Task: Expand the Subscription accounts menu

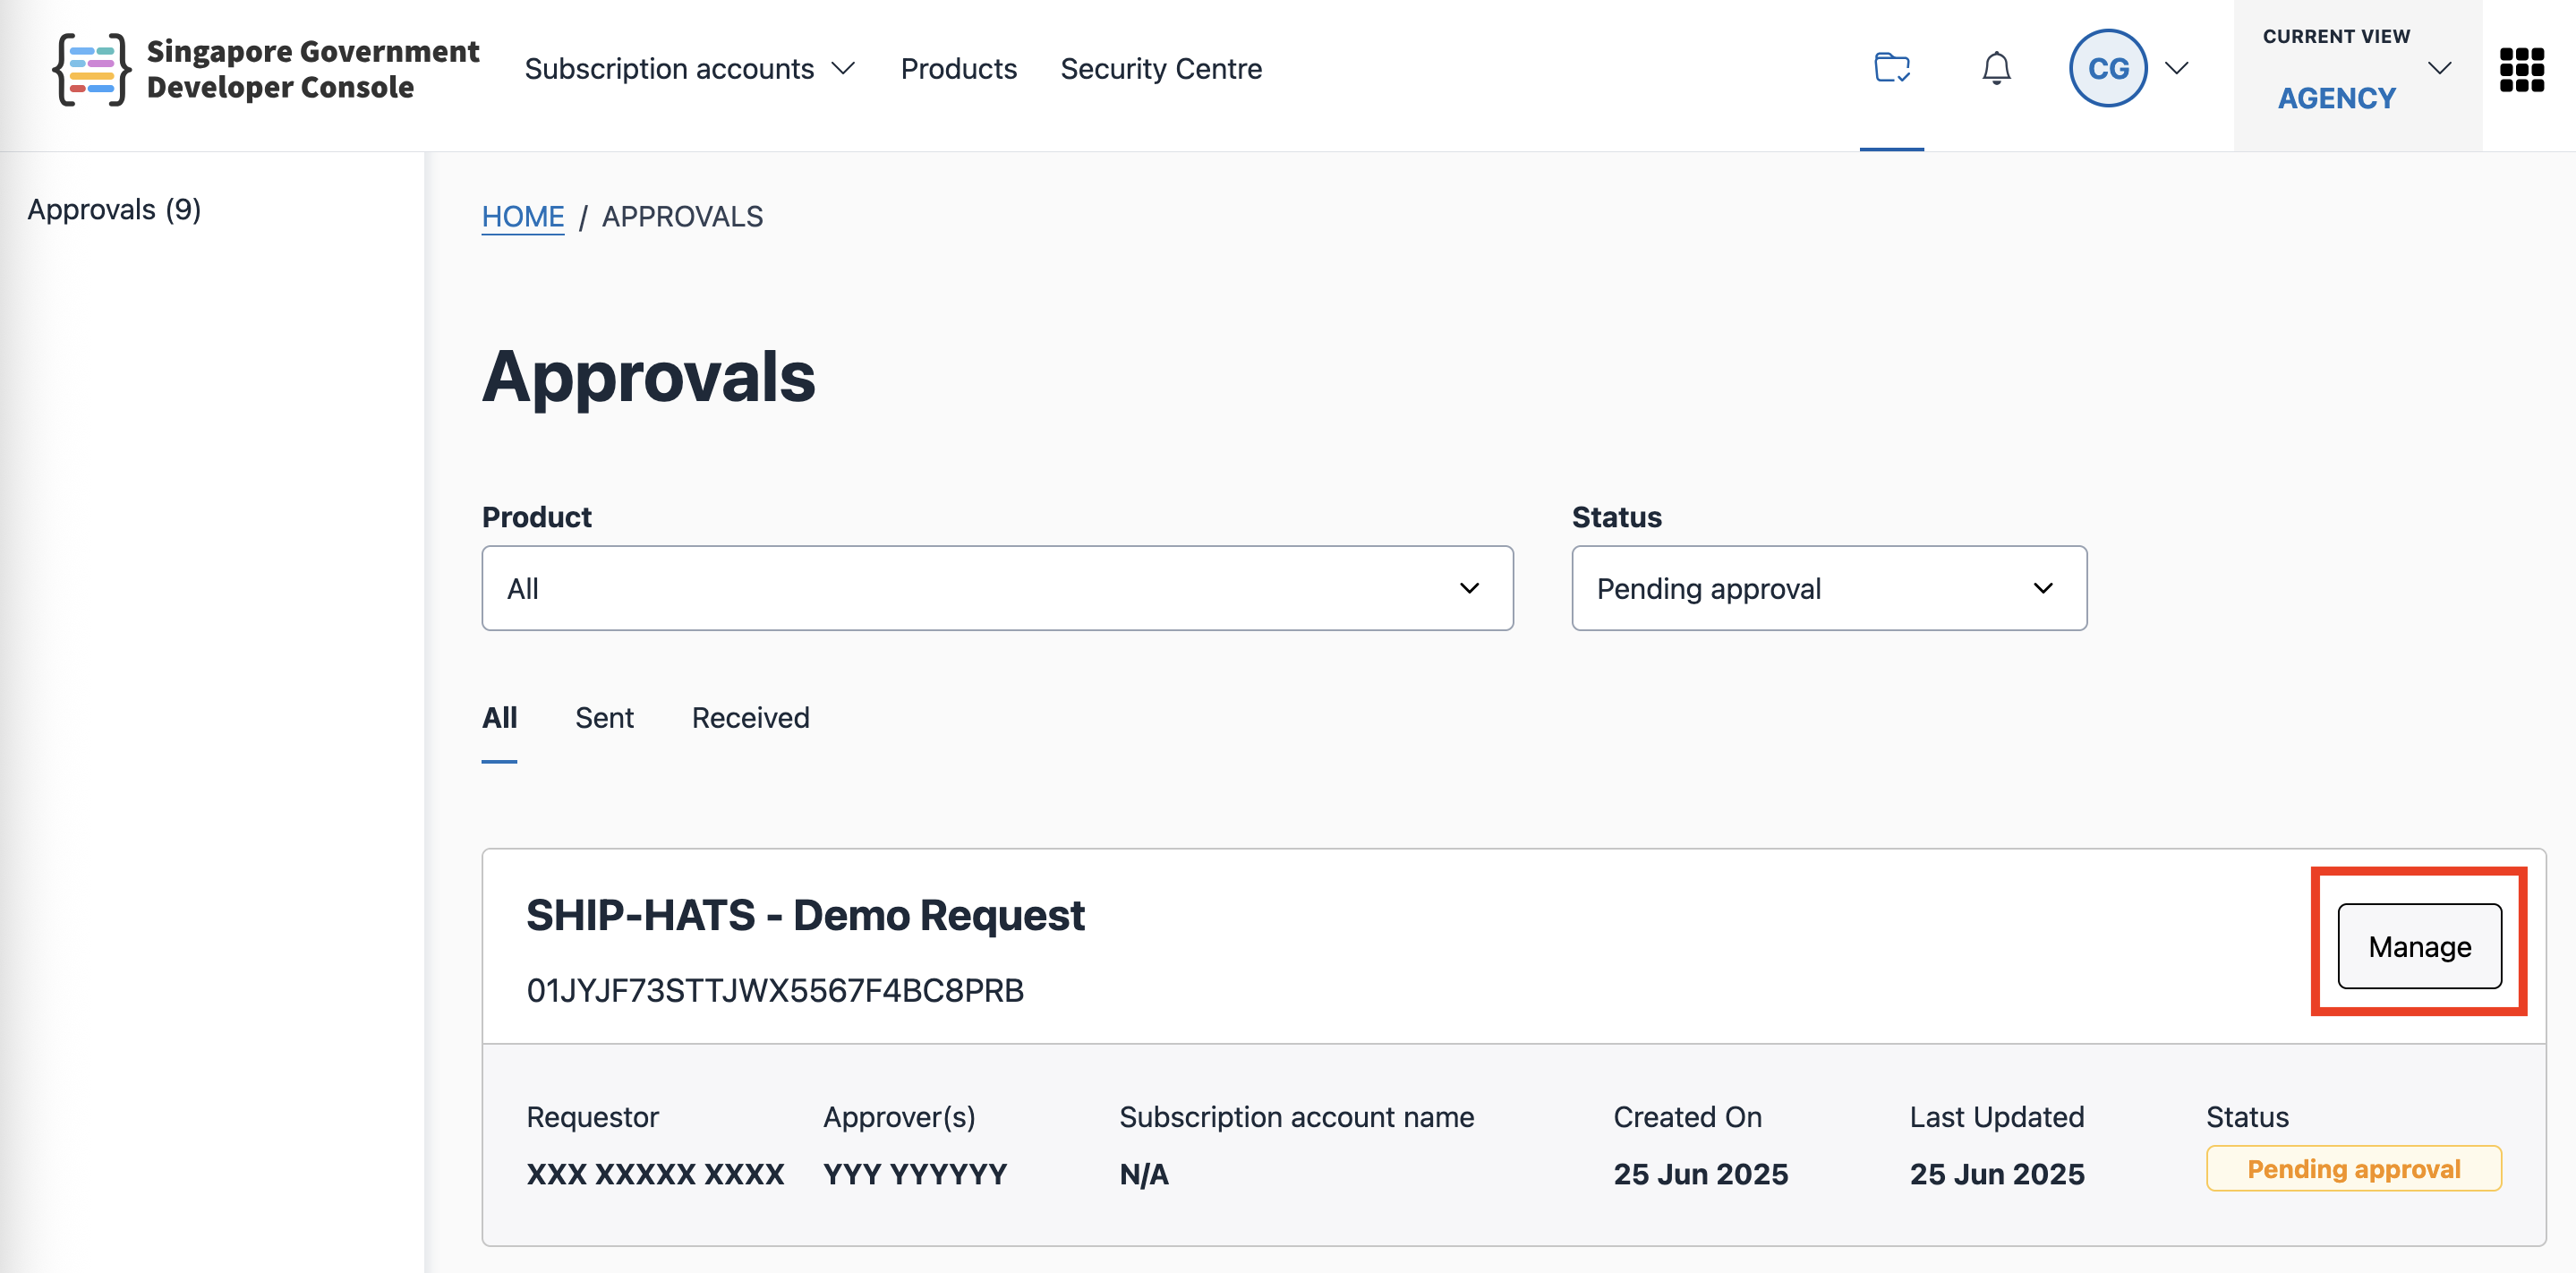Action: click(690, 68)
